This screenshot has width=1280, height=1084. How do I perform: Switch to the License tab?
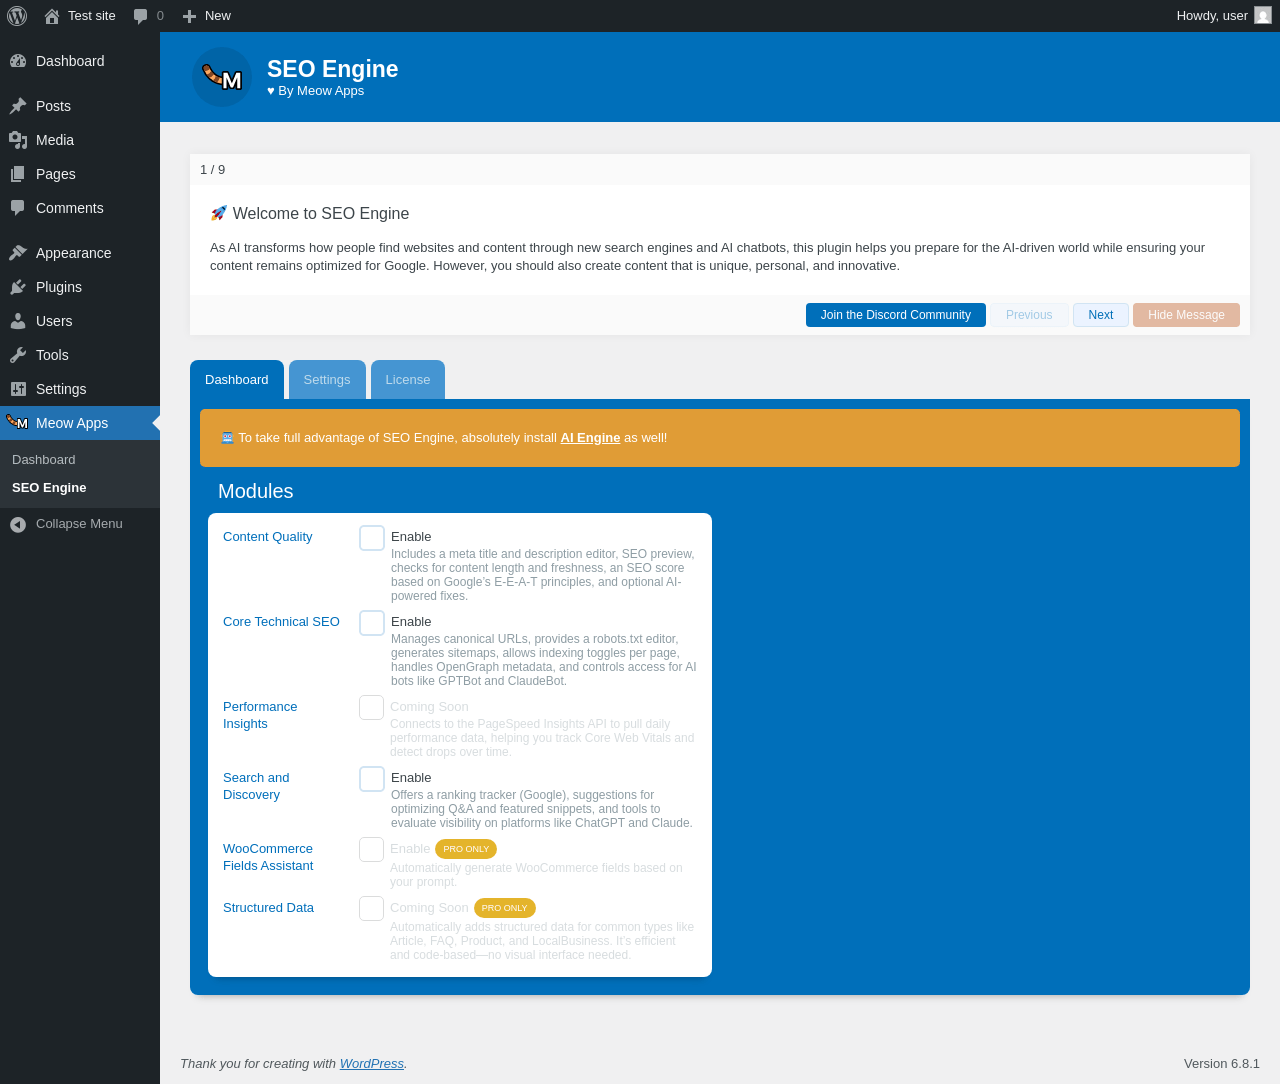pyautogui.click(x=408, y=380)
